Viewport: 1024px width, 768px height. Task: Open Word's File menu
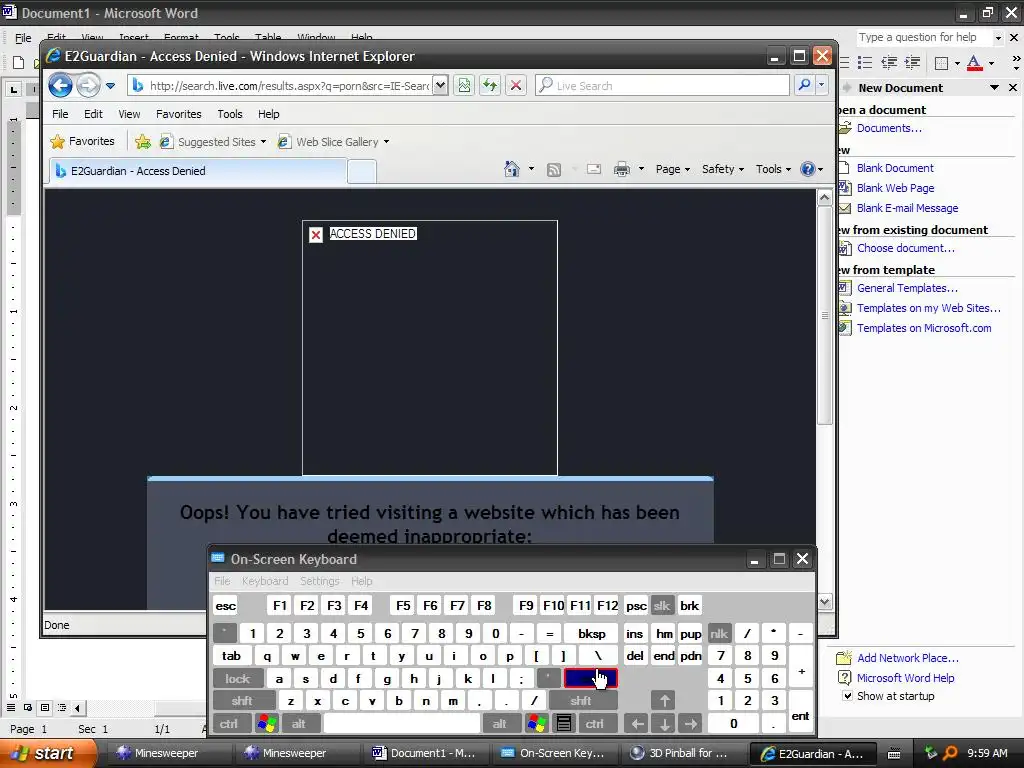[23, 38]
